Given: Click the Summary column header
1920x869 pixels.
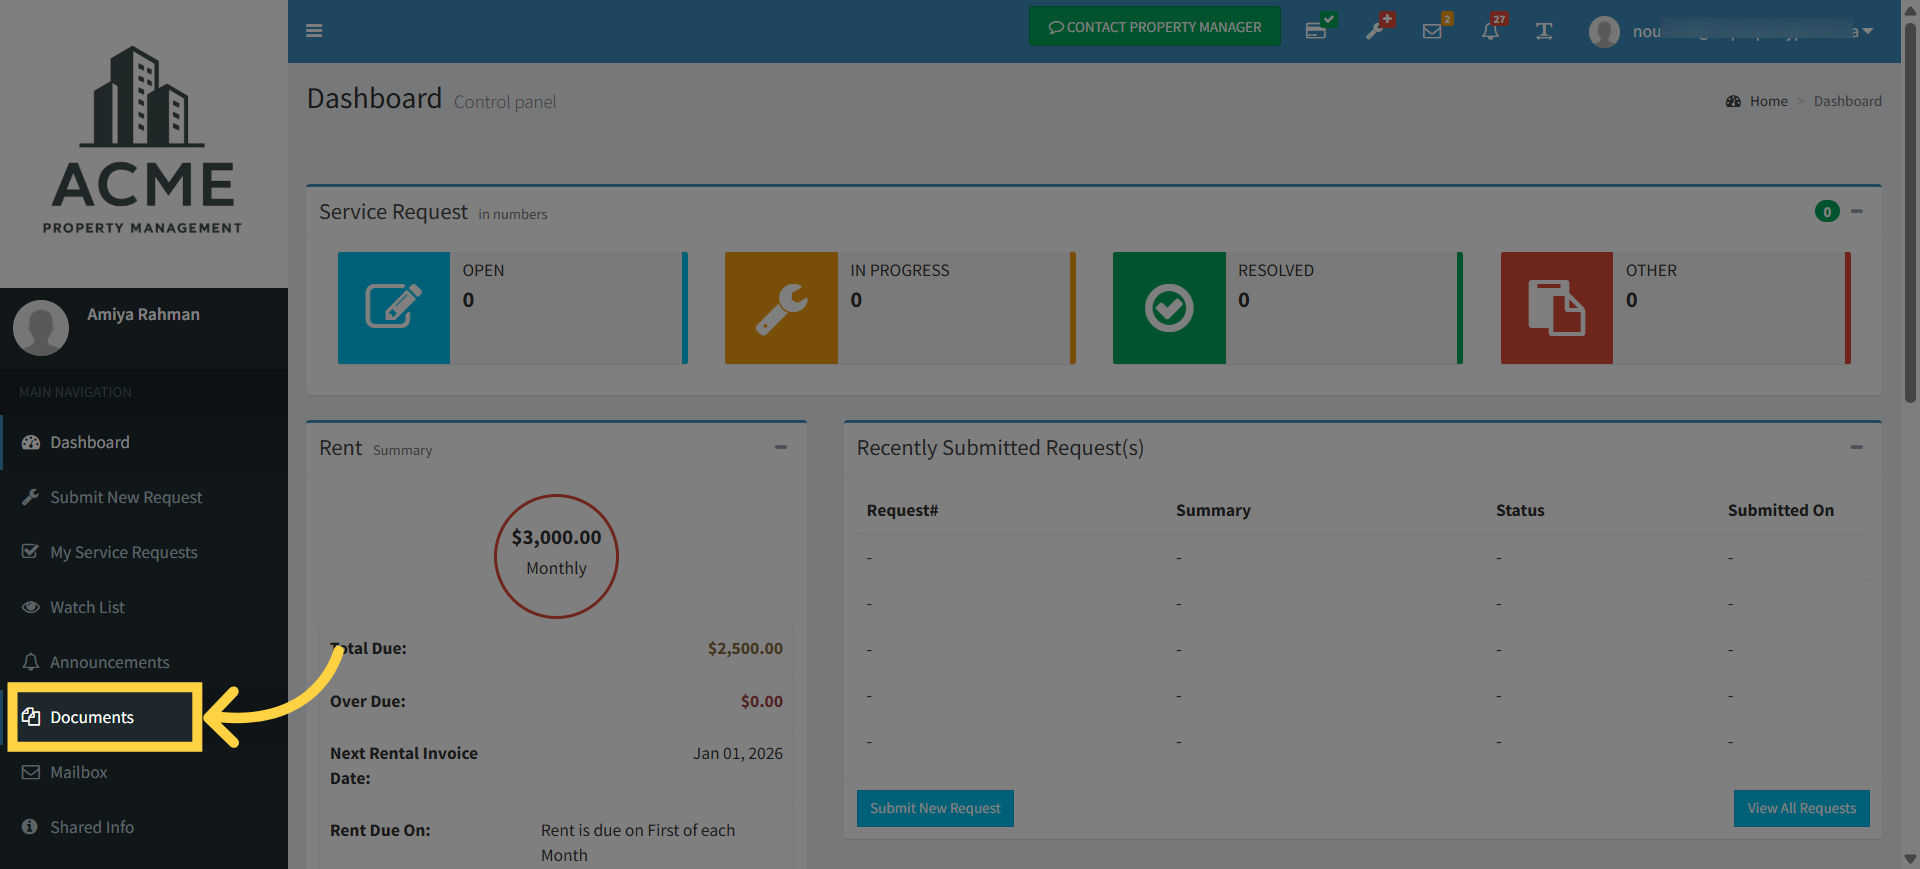Looking at the screenshot, I should click(1213, 510).
